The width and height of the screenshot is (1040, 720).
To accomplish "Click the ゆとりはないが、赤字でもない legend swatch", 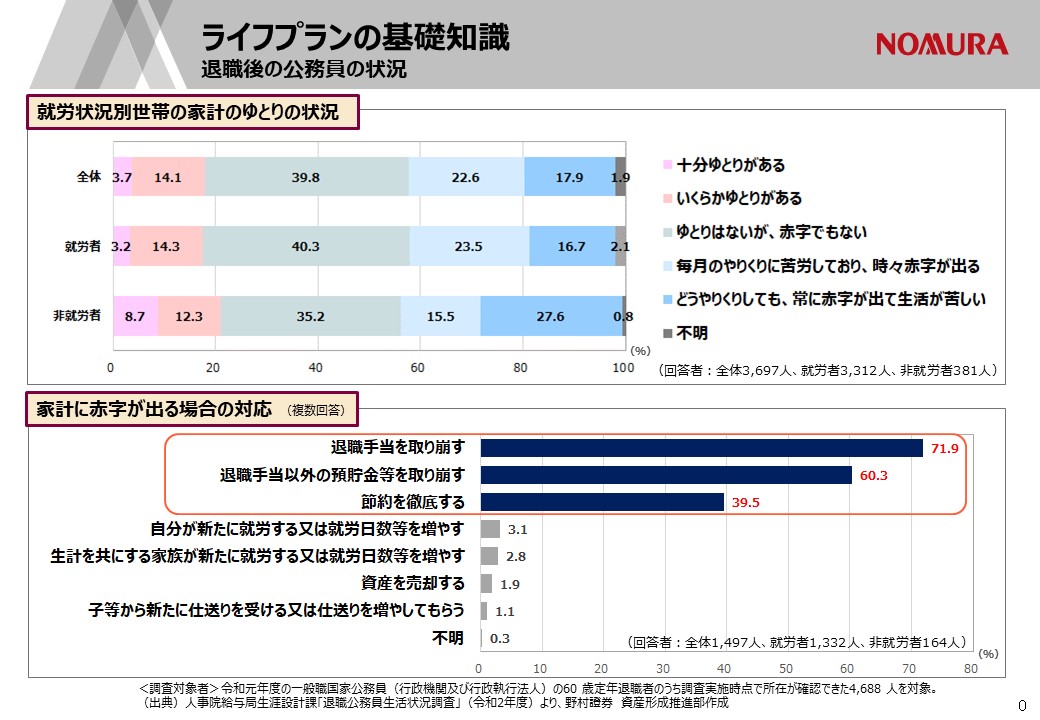I will 667,232.
